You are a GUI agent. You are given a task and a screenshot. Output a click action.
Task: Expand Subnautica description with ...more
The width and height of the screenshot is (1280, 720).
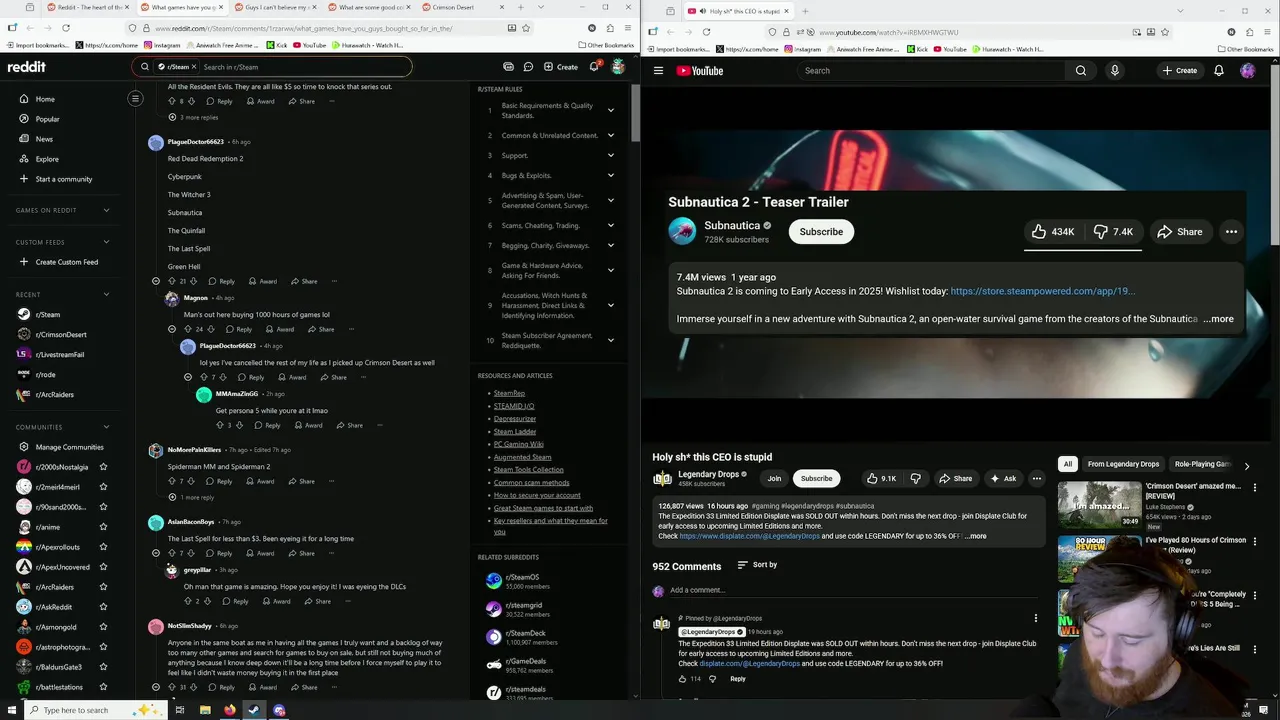click(x=1218, y=319)
